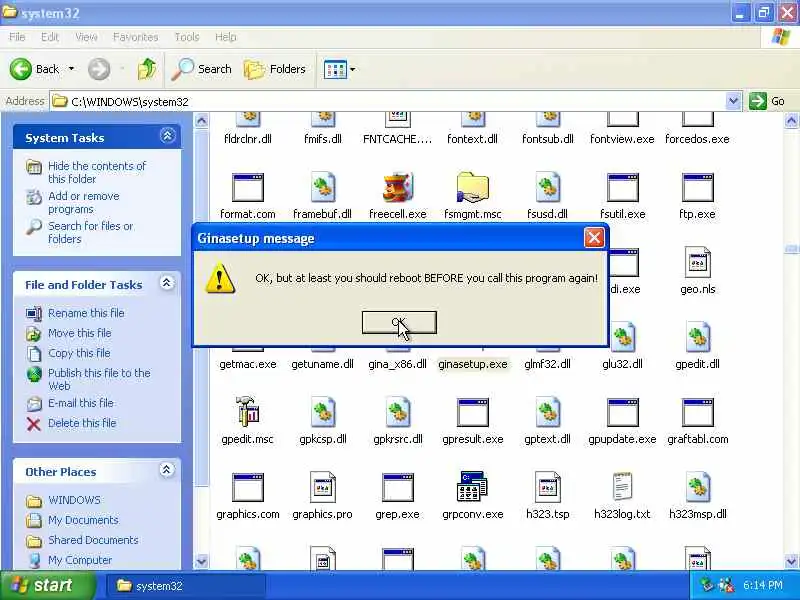Select the gpedit.msc hammer icon

tap(247, 412)
